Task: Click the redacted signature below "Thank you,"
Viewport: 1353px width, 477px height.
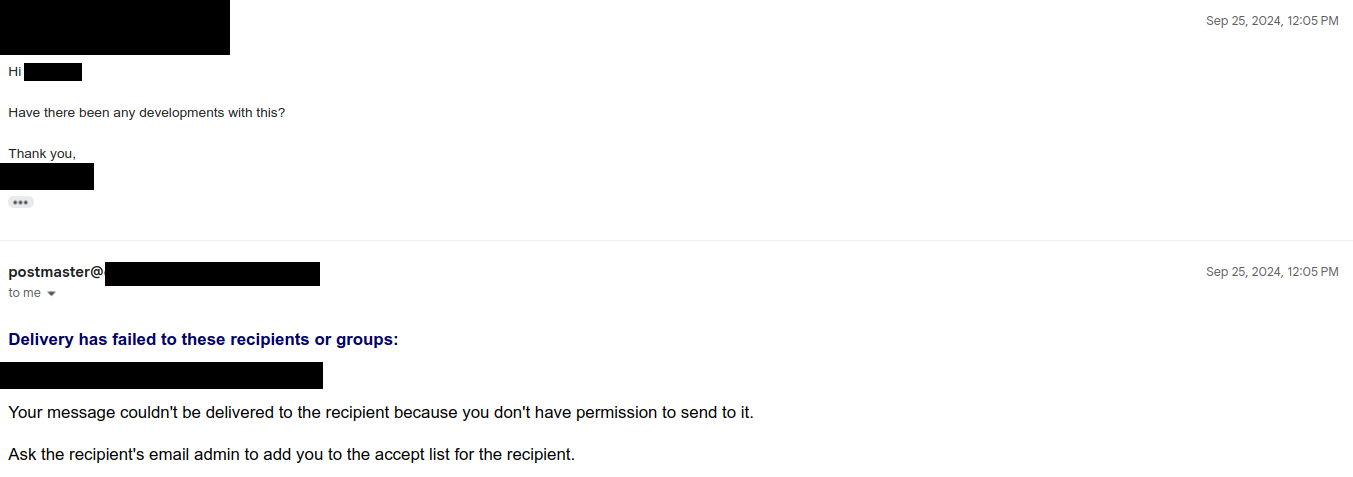Action: tap(47, 176)
